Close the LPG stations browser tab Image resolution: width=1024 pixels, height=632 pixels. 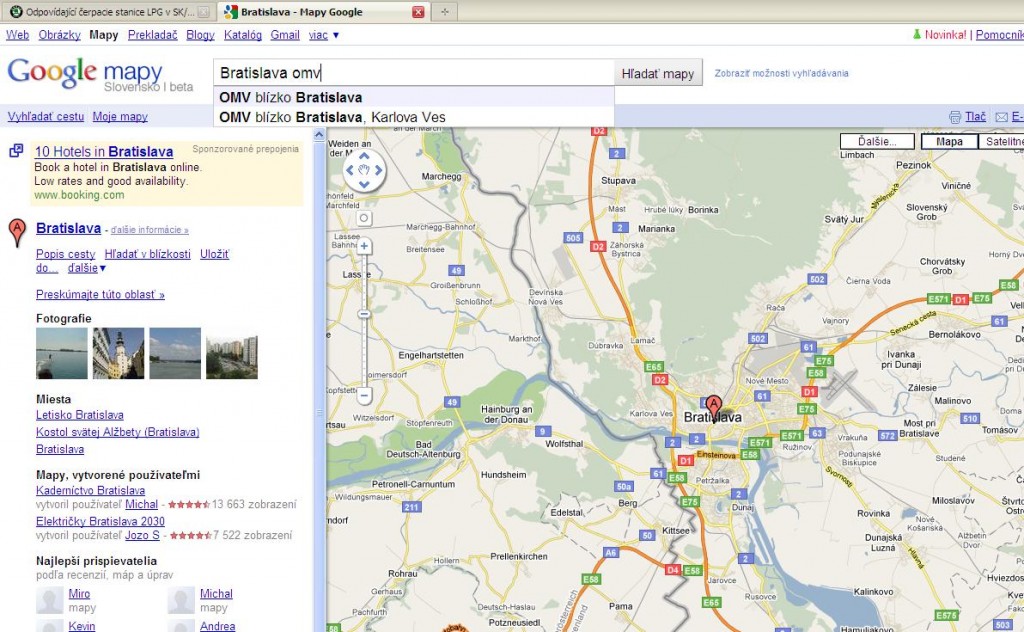click(204, 12)
